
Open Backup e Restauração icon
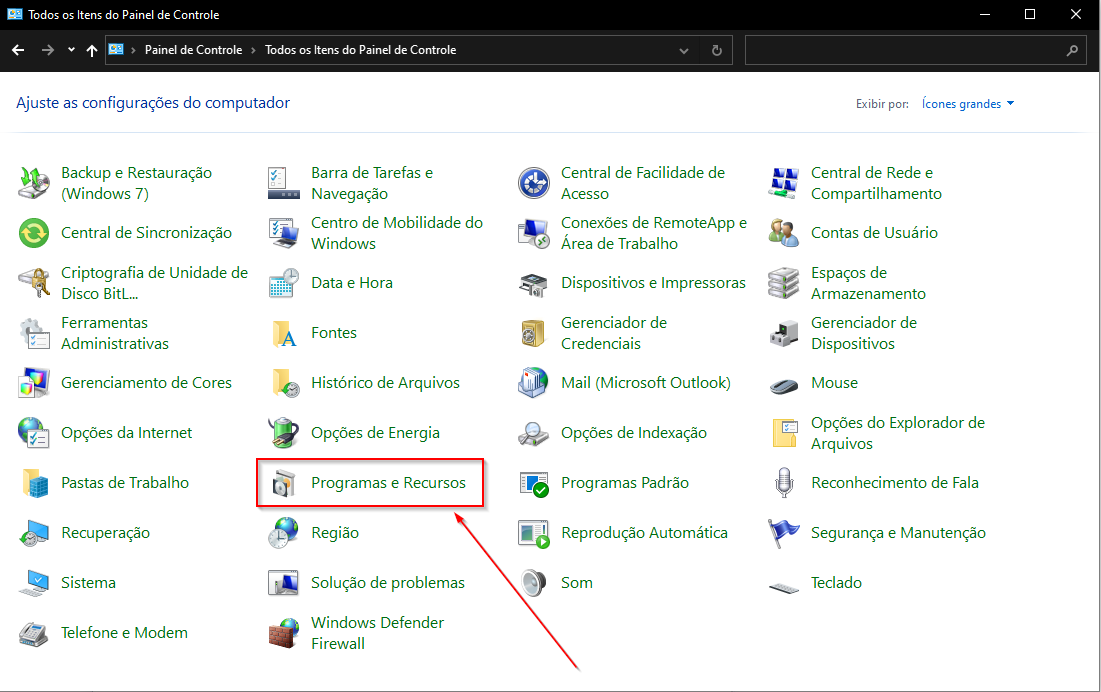coord(34,183)
